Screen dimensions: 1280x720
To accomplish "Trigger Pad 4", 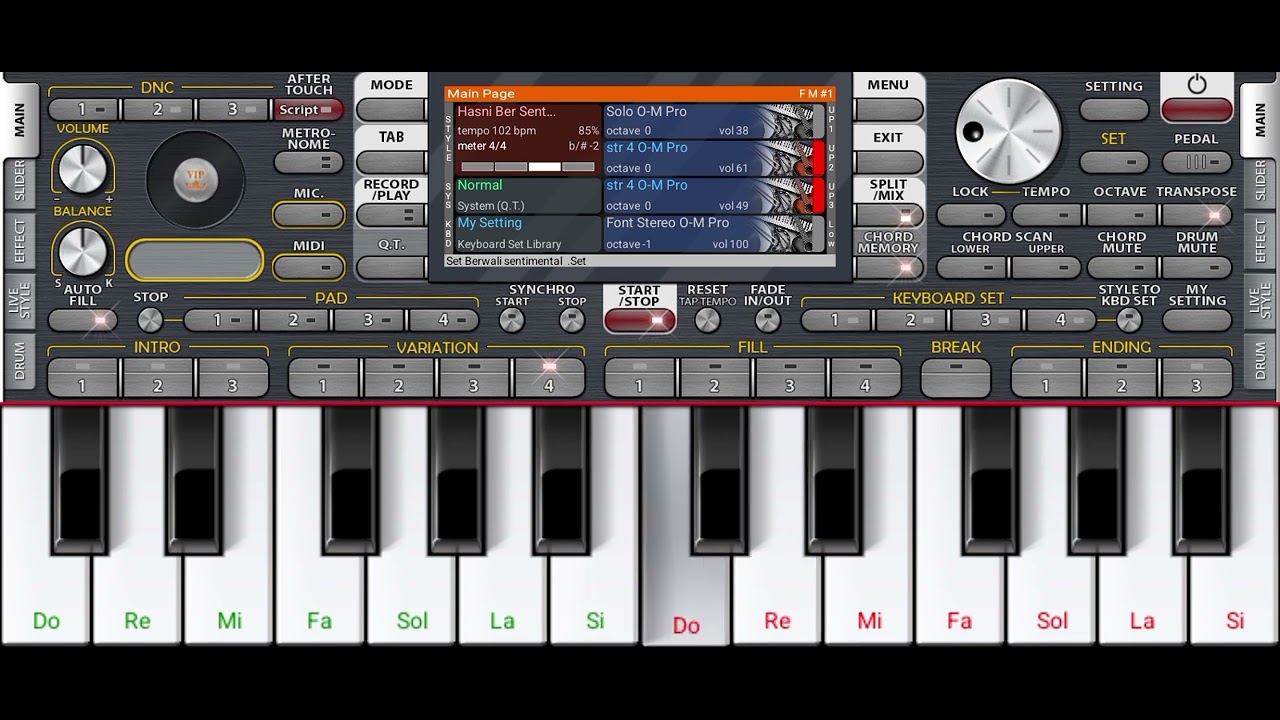I will coord(445,320).
